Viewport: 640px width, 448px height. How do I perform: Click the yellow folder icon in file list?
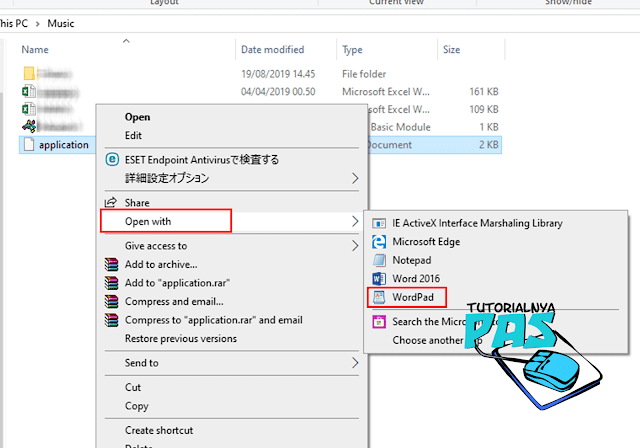coord(29,73)
